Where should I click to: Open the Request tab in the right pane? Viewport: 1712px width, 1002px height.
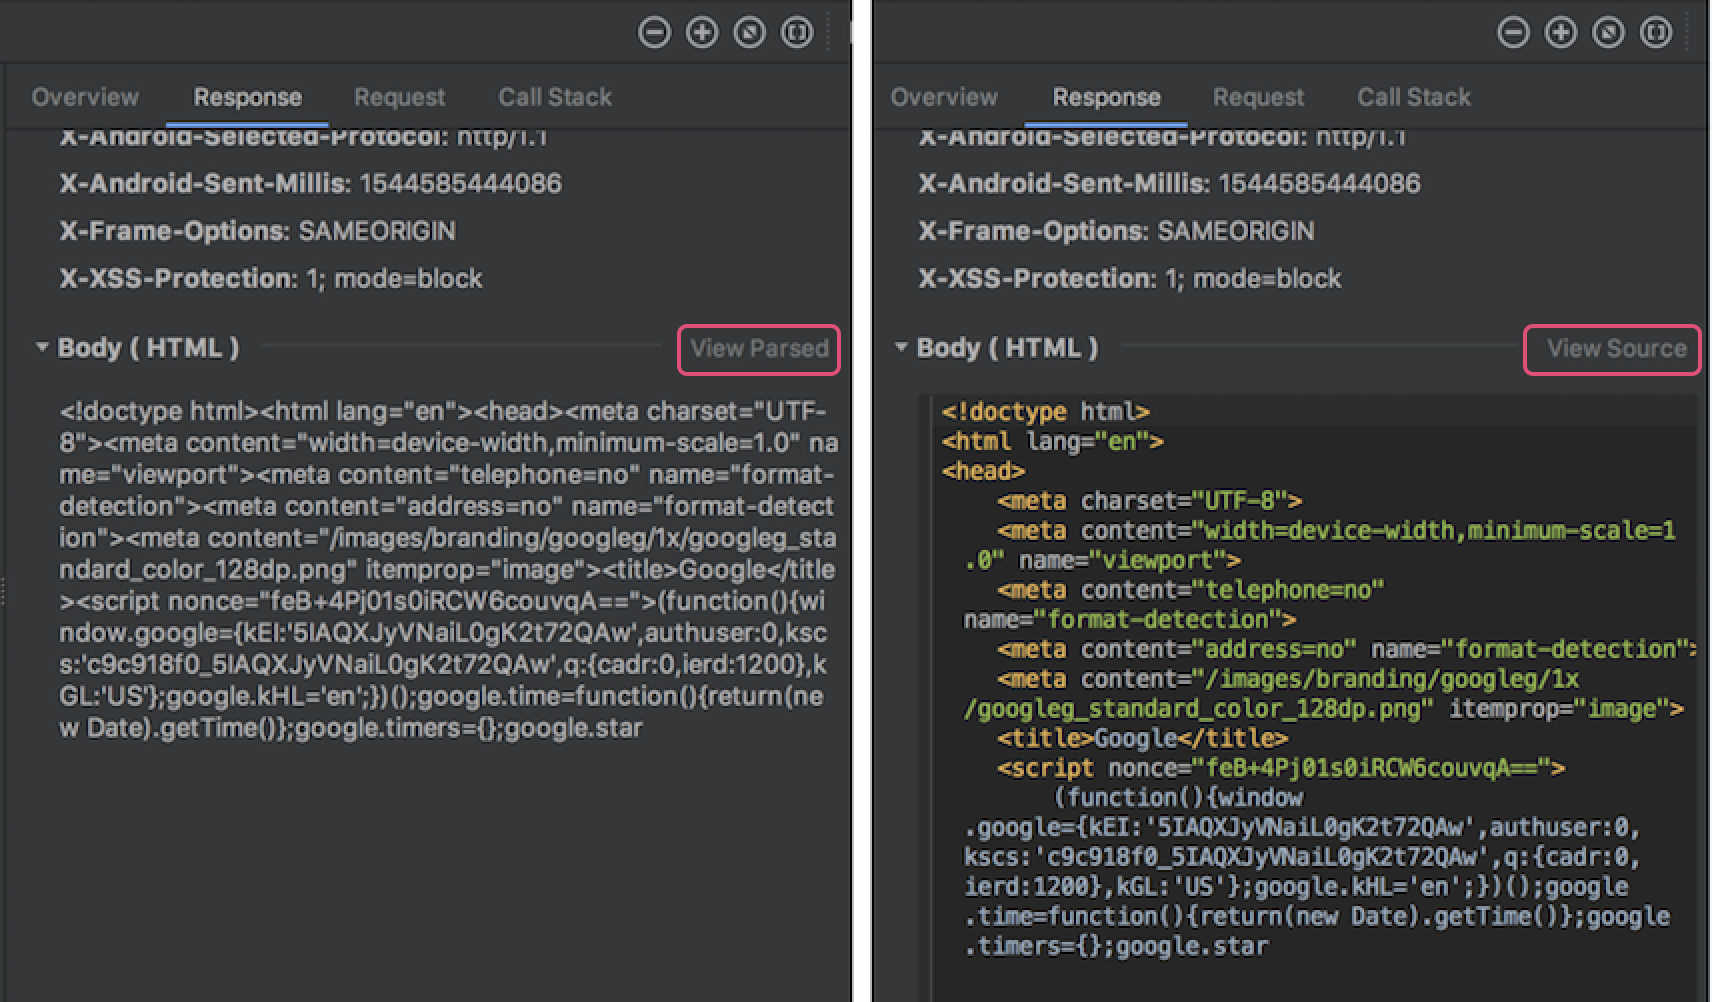(1258, 96)
